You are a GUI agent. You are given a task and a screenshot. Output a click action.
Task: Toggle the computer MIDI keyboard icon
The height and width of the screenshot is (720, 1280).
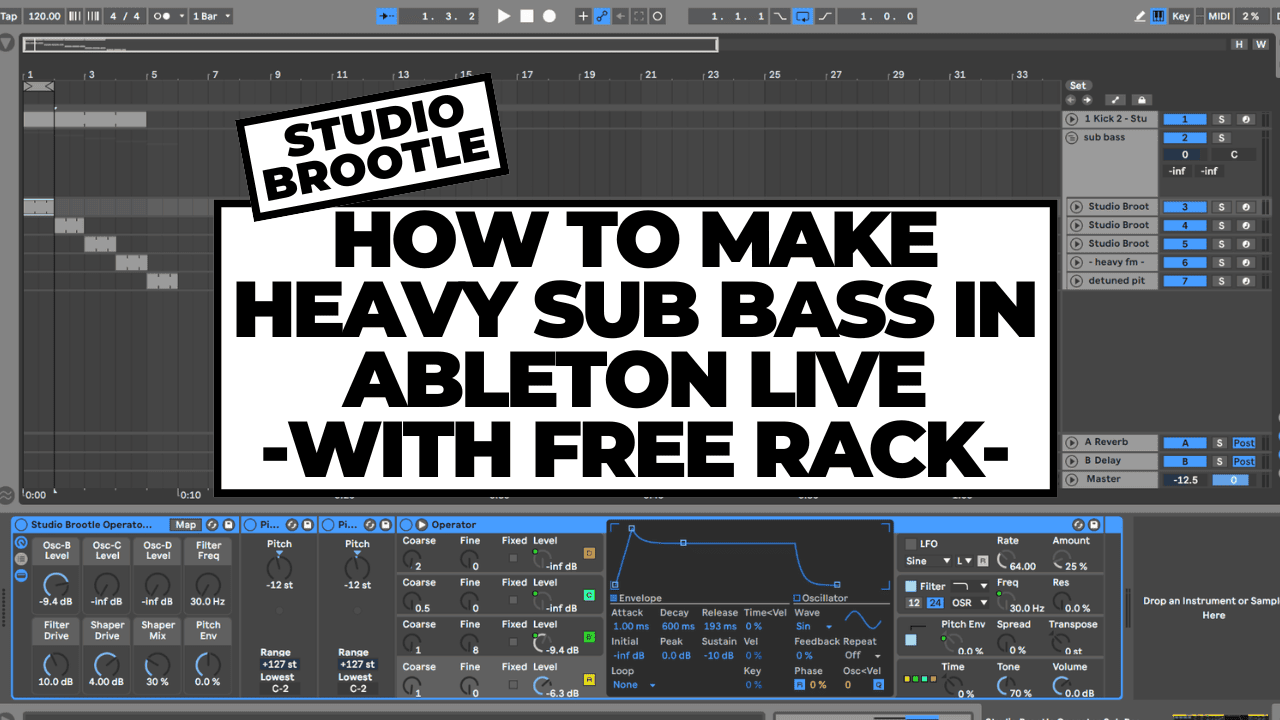tap(1158, 16)
